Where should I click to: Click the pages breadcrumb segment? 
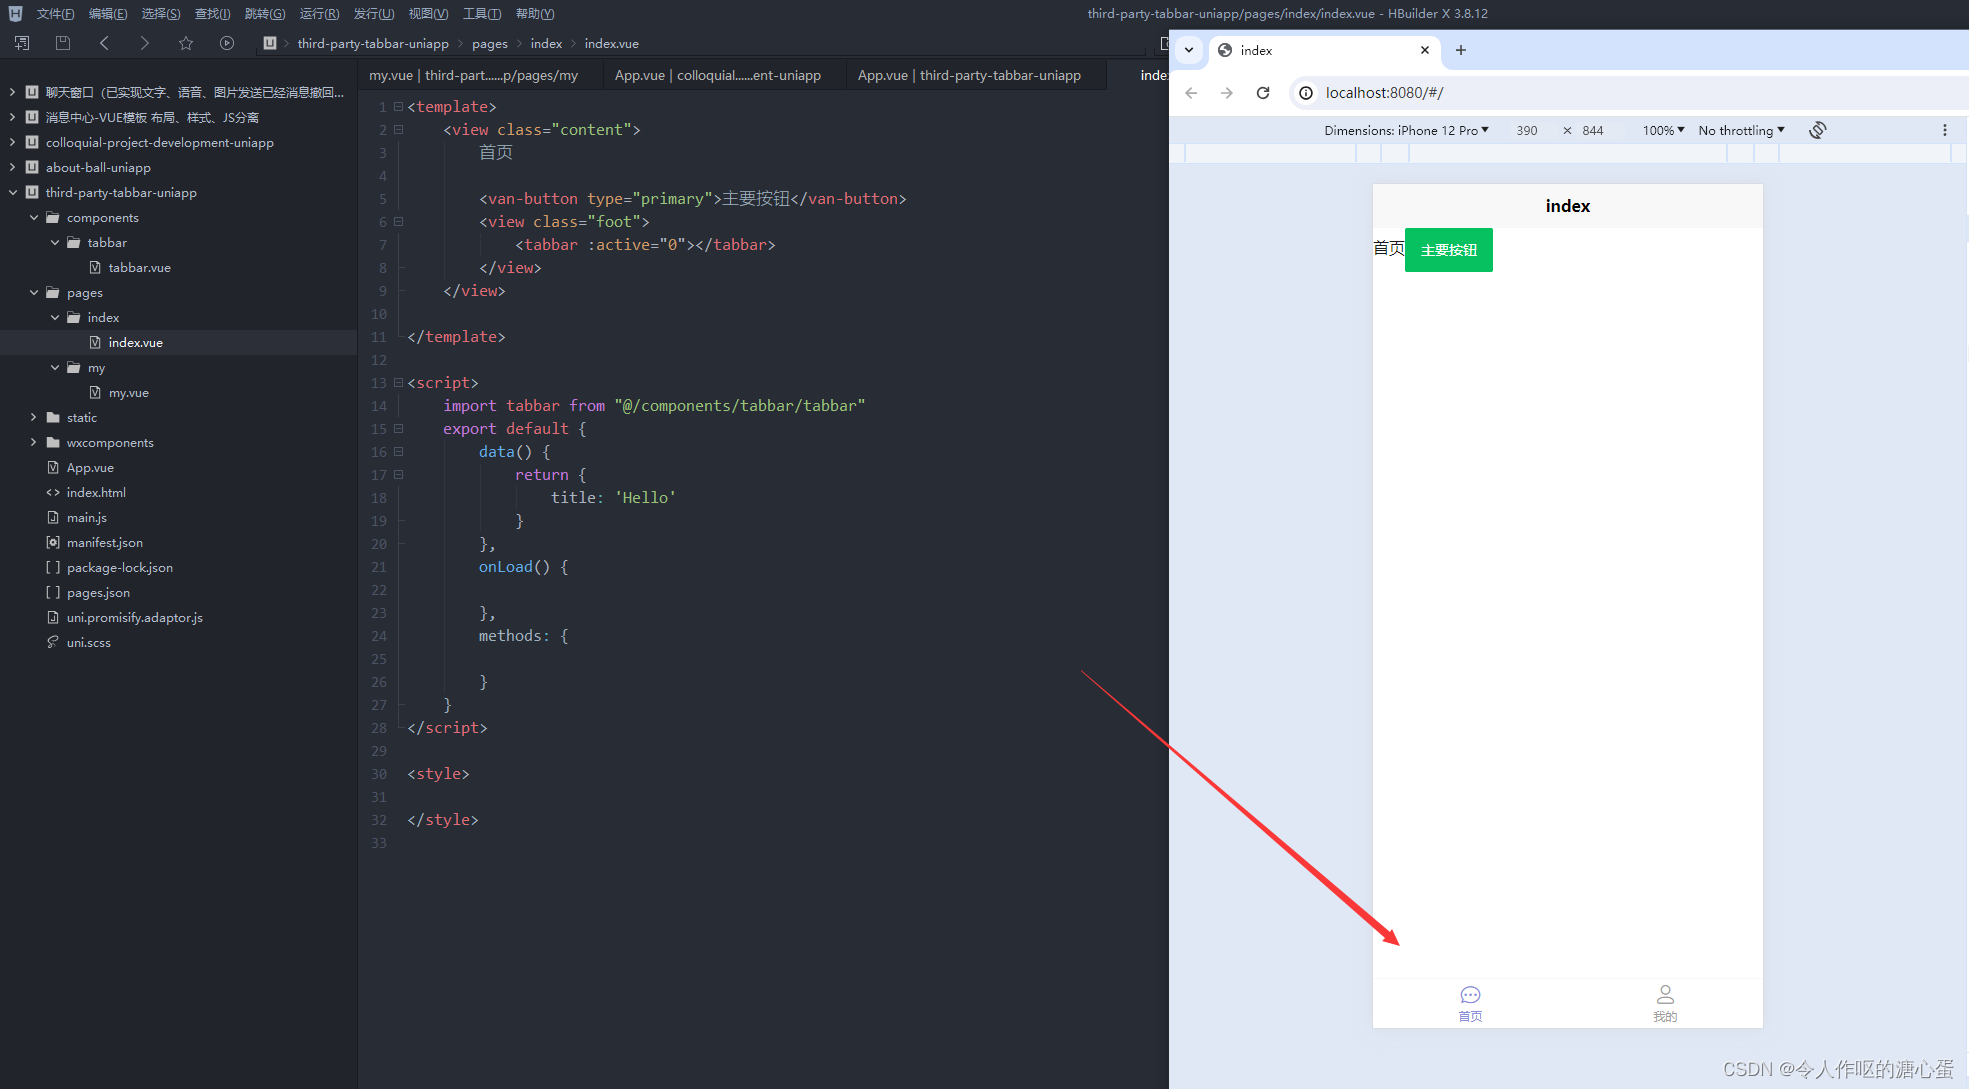click(x=490, y=43)
